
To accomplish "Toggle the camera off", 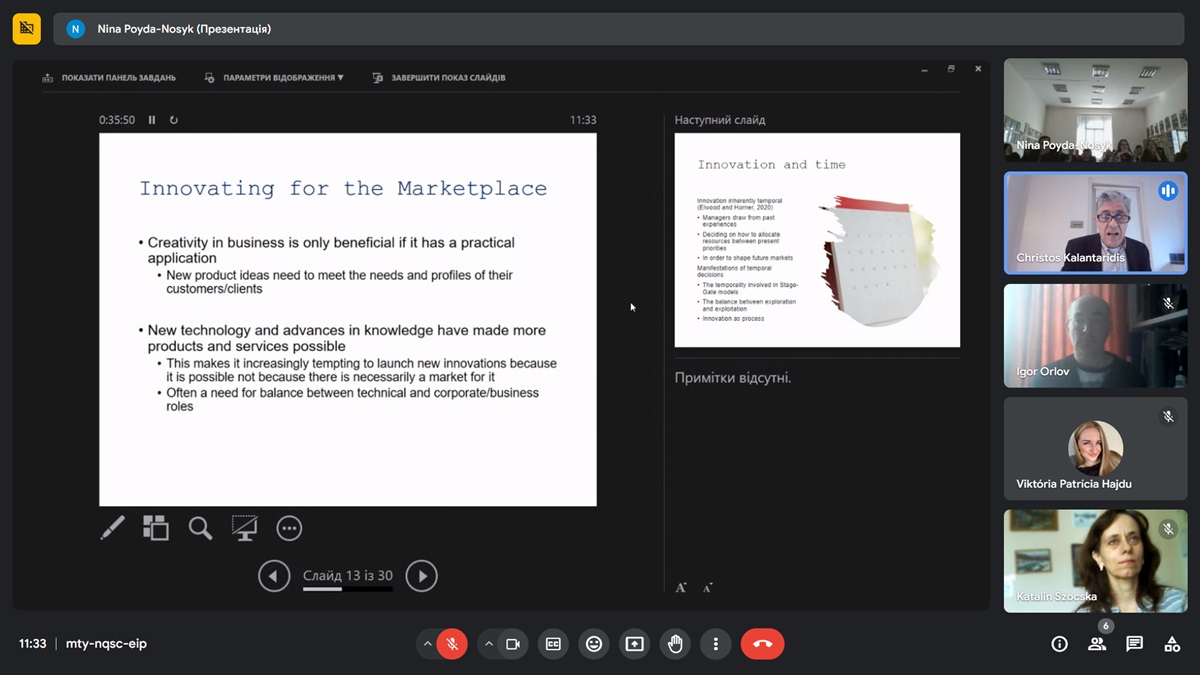I will tap(513, 644).
